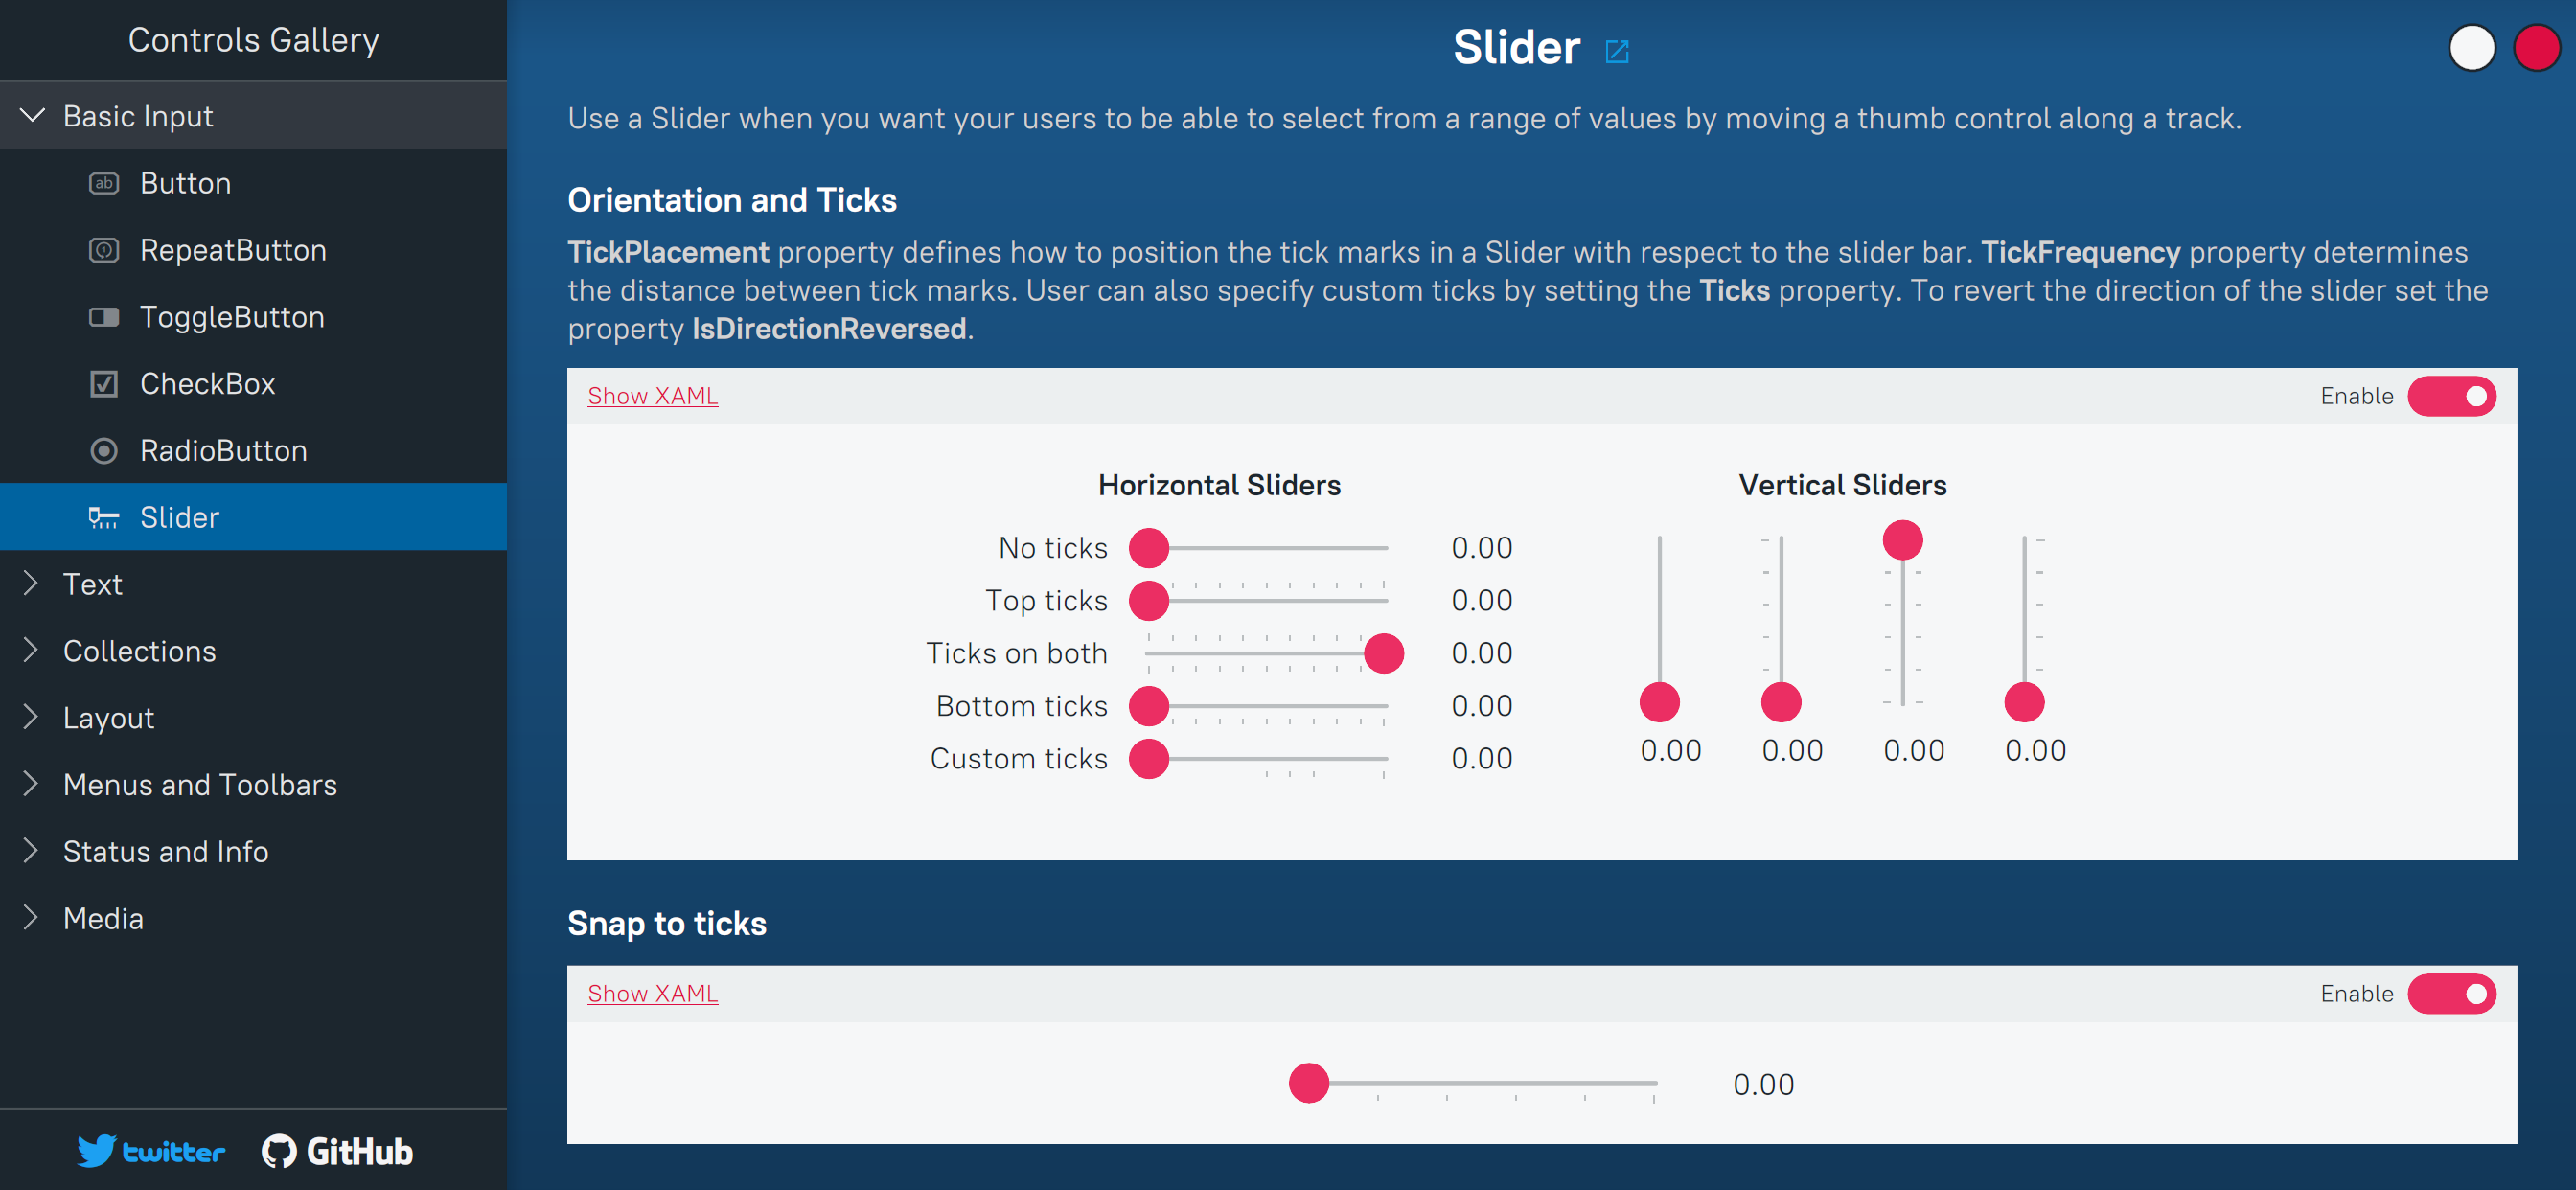Select the Slider item in navigation
2576x1190 pixels.
click(180, 518)
